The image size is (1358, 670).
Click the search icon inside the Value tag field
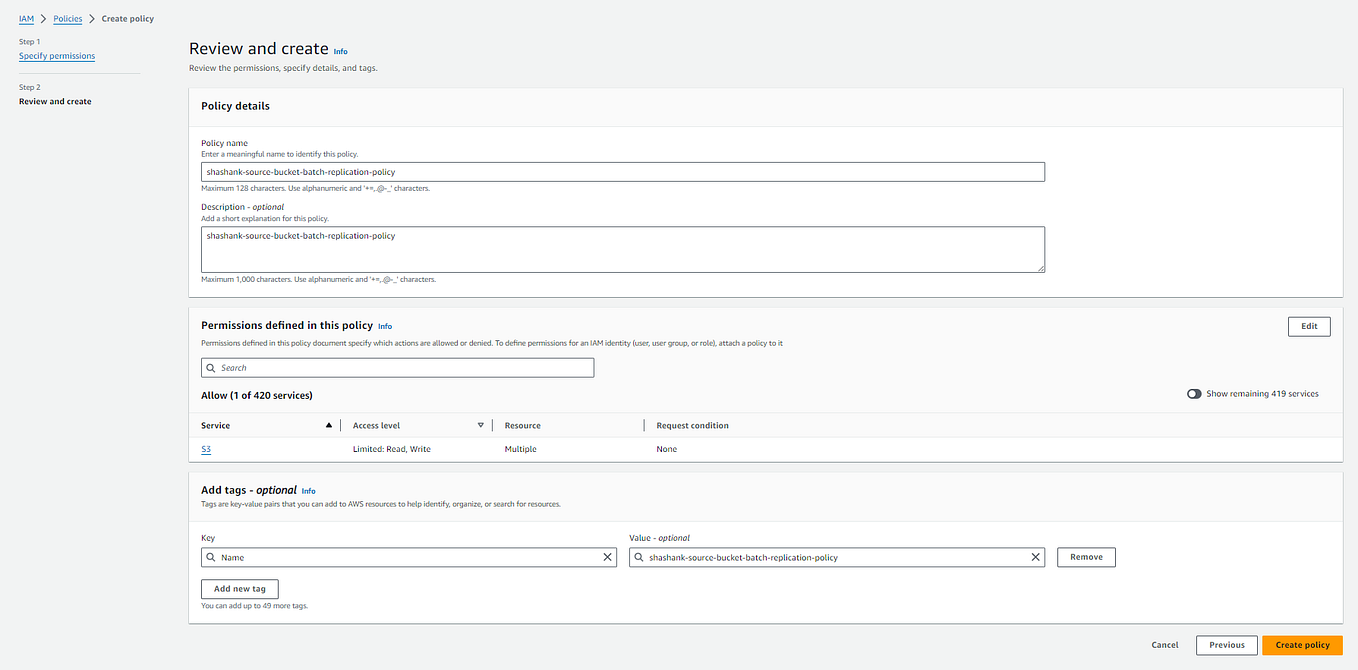point(639,557)
